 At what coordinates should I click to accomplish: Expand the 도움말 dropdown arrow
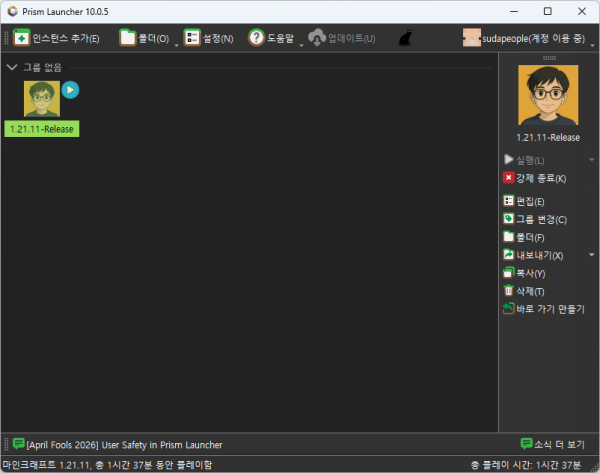tap(301, 45)
